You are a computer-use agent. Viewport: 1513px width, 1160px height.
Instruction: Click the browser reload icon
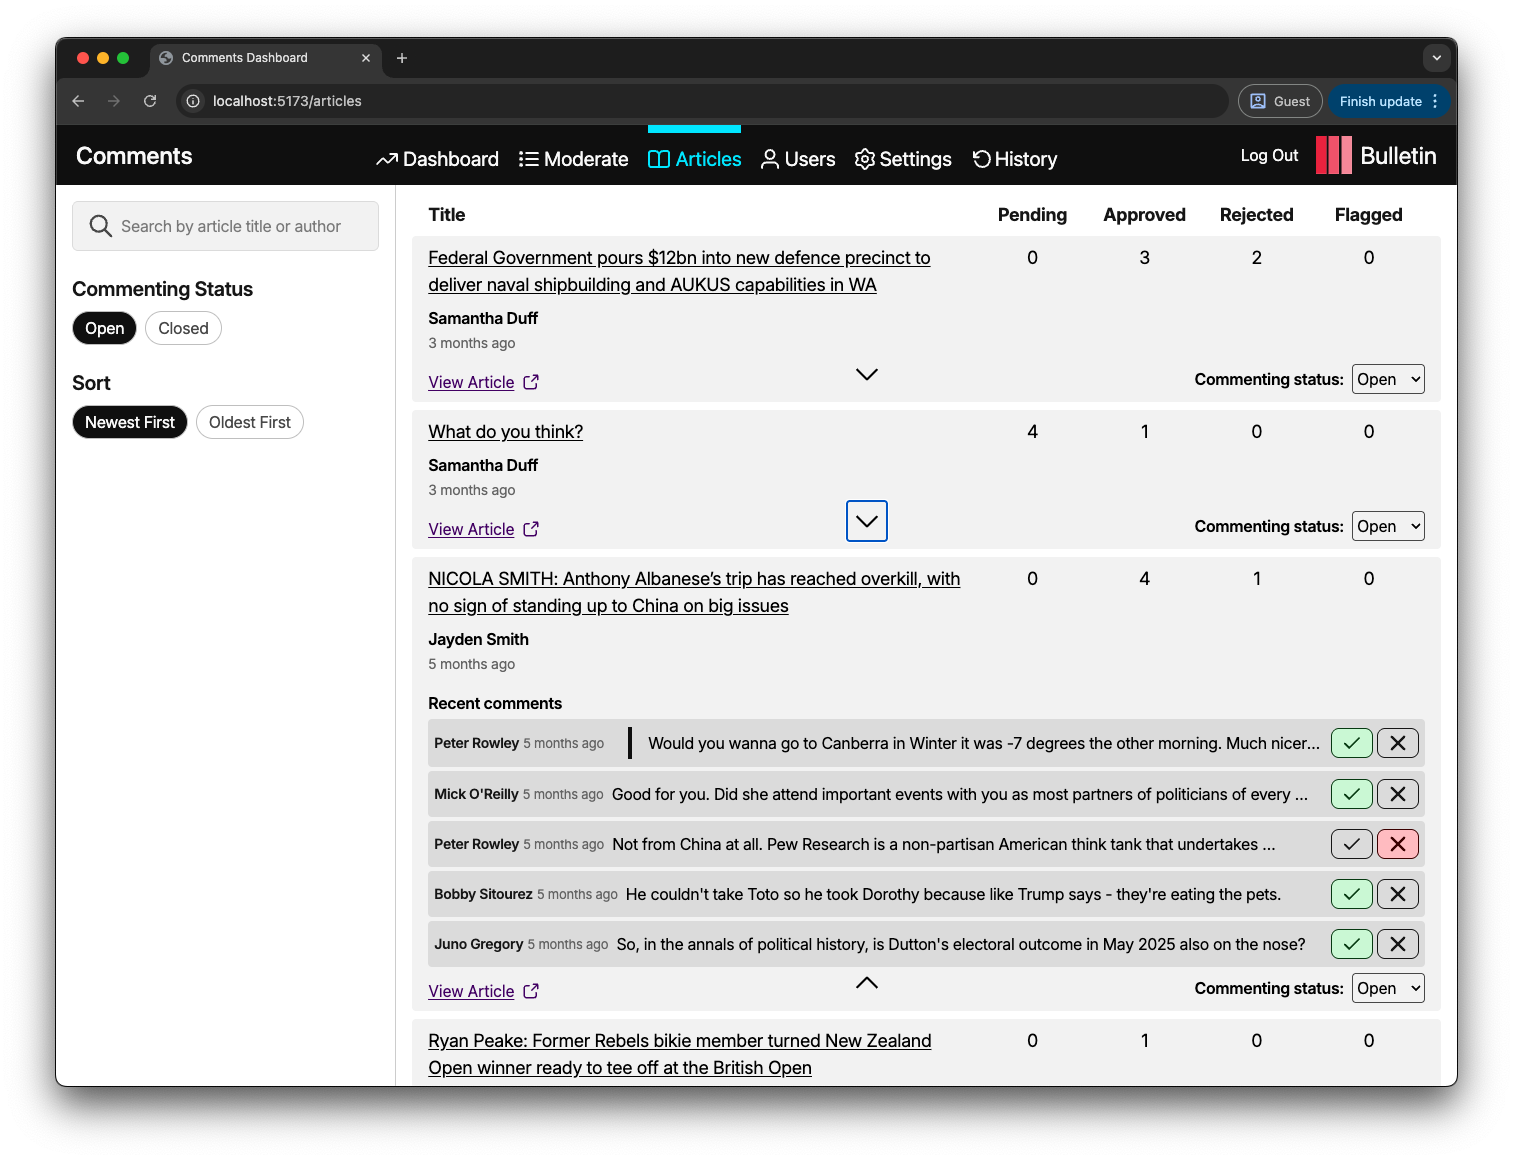tap(150, 101)
